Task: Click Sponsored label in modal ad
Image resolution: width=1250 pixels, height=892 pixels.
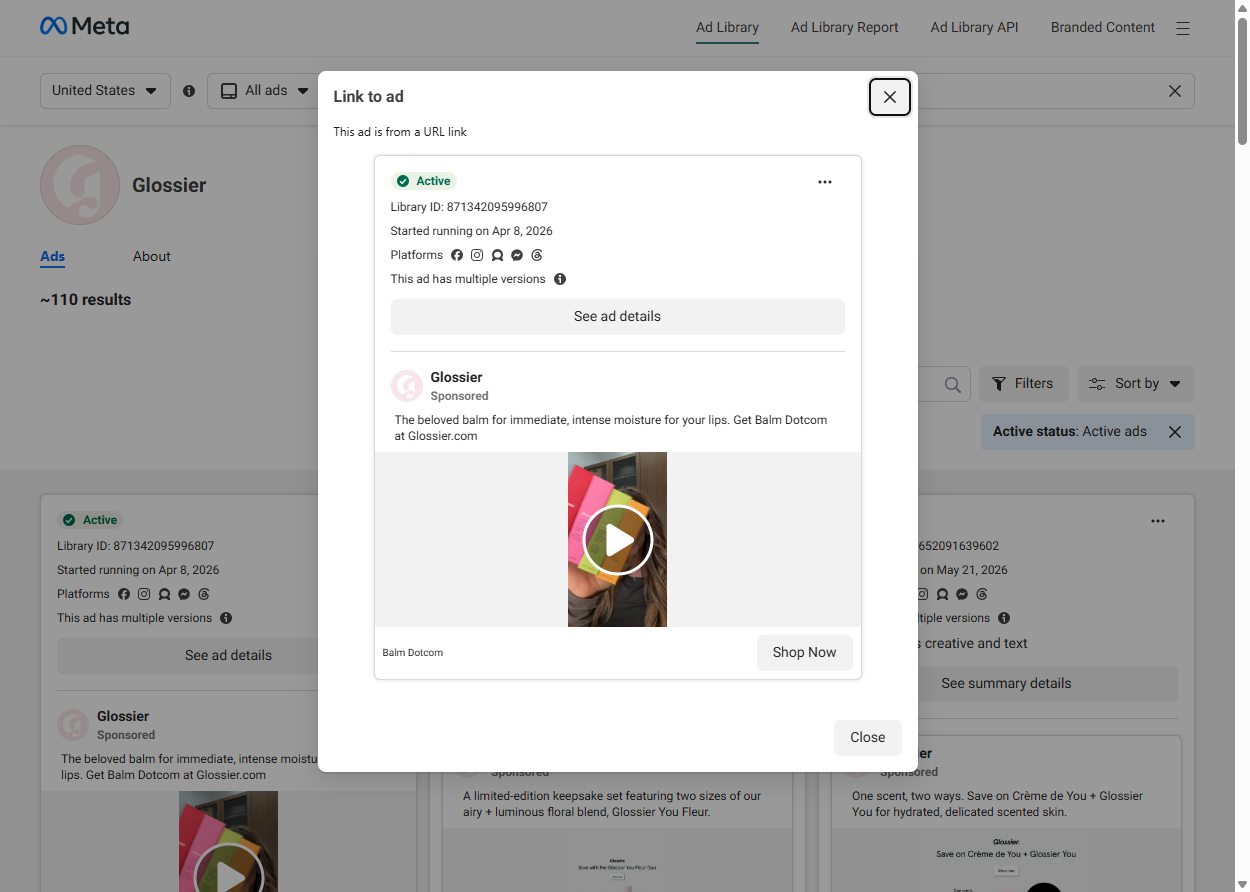Action: [x=460, y=396]
